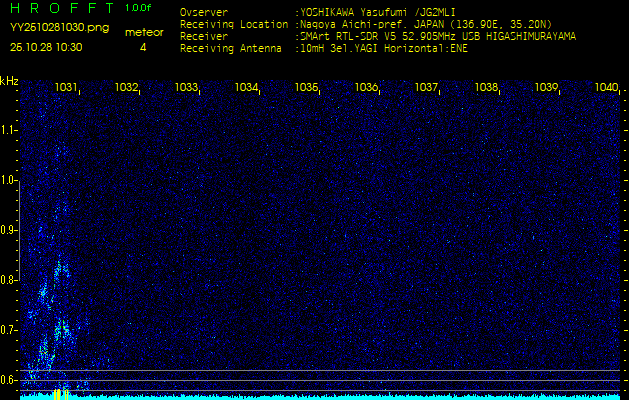Image resolution: width=629 pixels, height=400 pixels.
Task: Click the 1.0 frequency axis label
Action: [x=8, y=181]
